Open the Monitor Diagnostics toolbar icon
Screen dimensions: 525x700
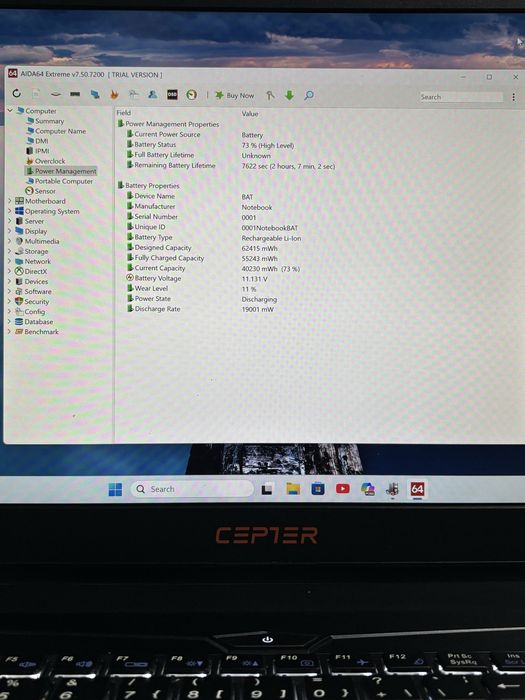coord(133,94)
